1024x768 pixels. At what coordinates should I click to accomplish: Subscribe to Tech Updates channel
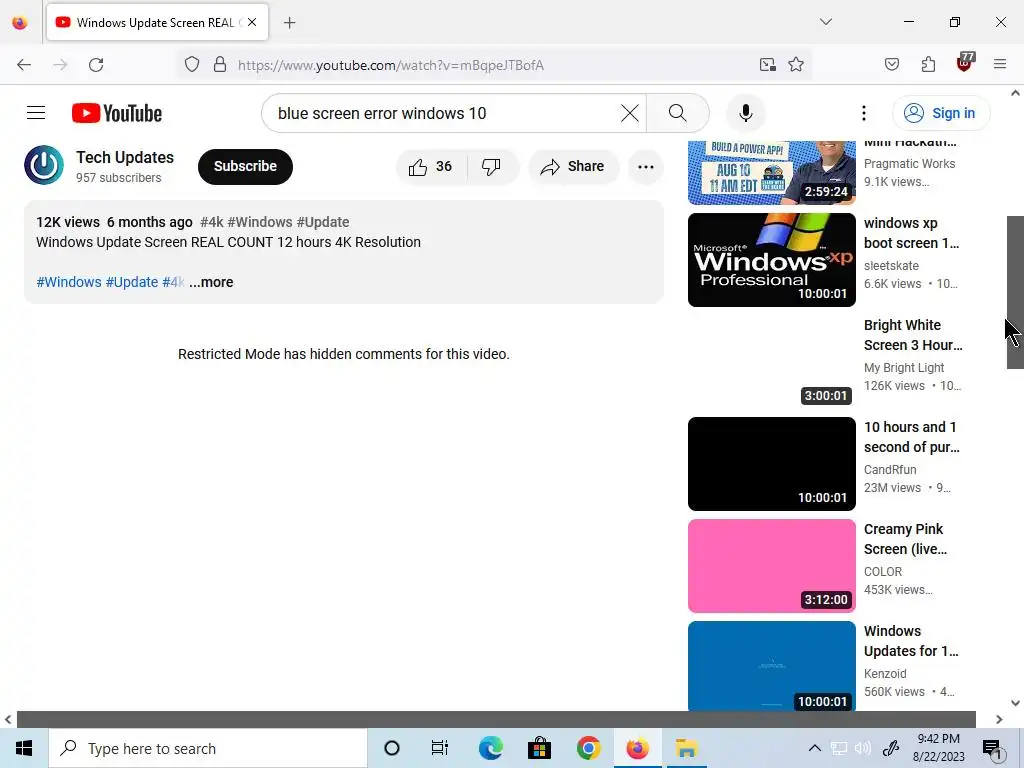pyautogui.click(x=245, y=167)
